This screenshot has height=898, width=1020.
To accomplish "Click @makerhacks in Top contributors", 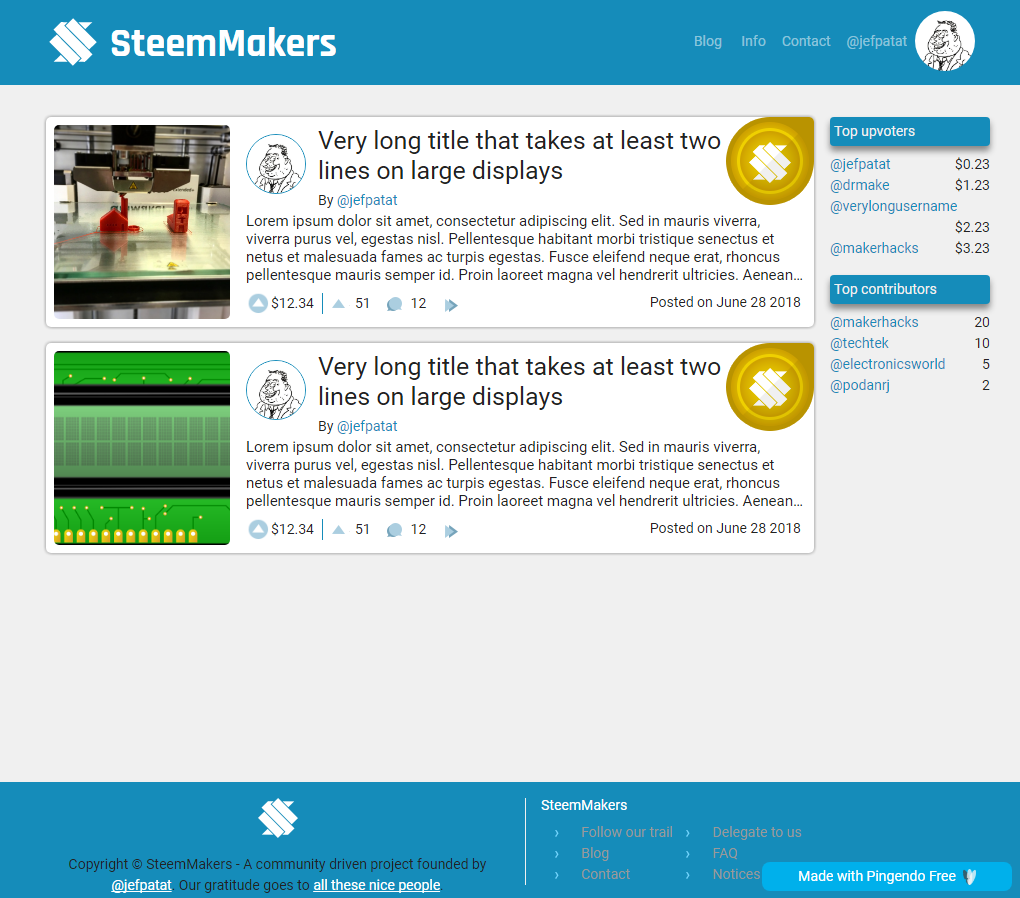I will [874, 322].
